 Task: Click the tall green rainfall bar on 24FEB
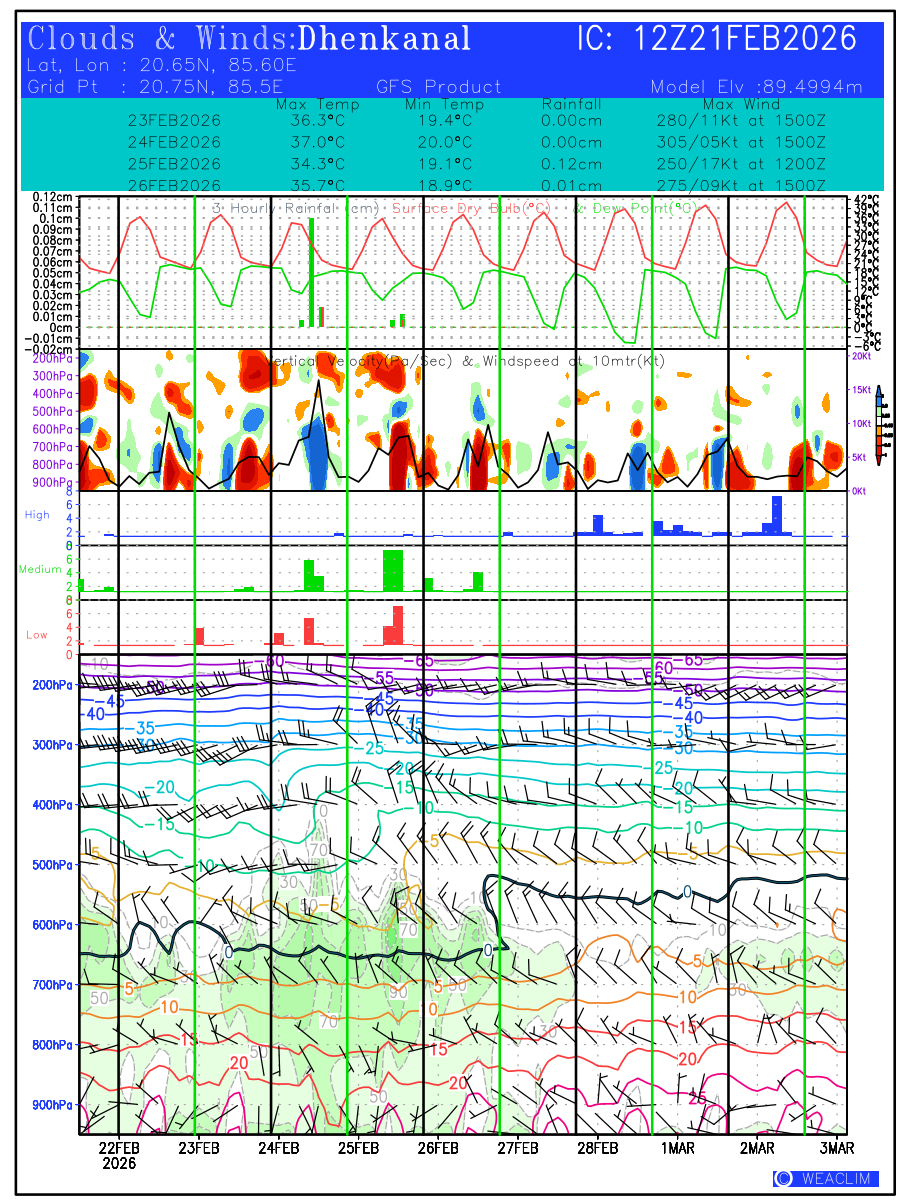(x=311, y=271)
